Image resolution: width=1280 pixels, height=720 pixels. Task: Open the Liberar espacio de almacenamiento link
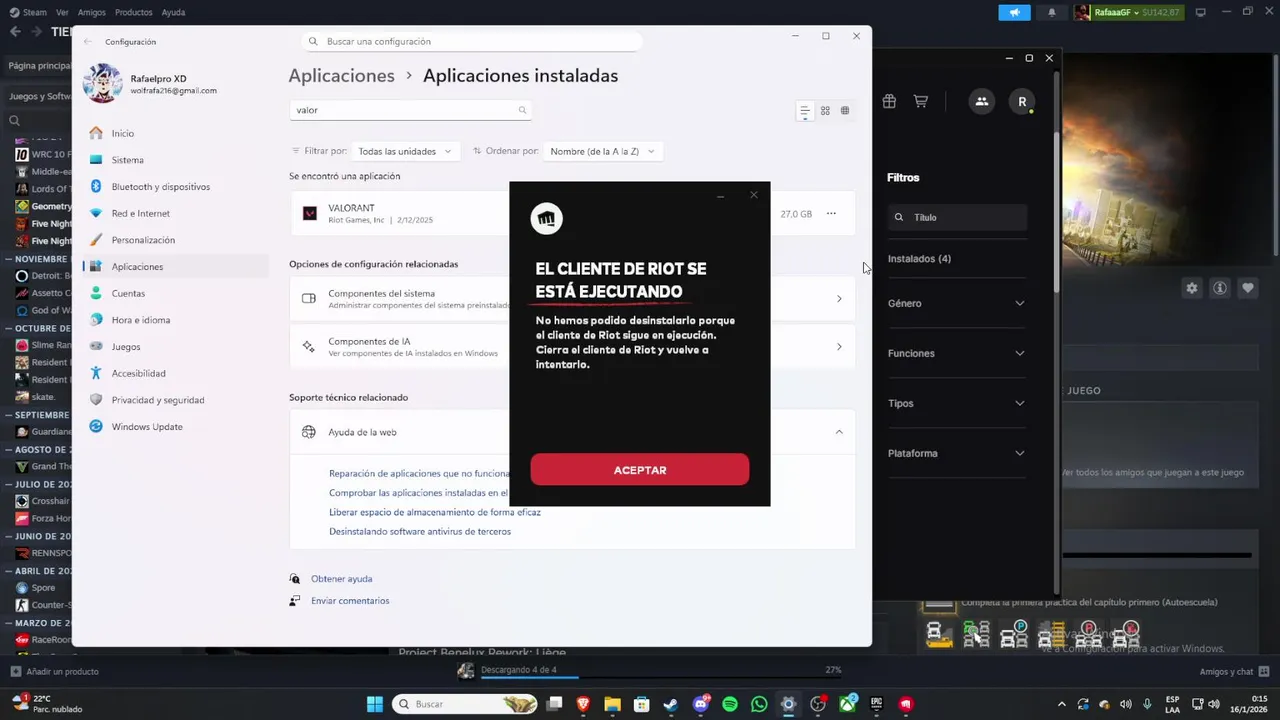[x=435, y=512]
